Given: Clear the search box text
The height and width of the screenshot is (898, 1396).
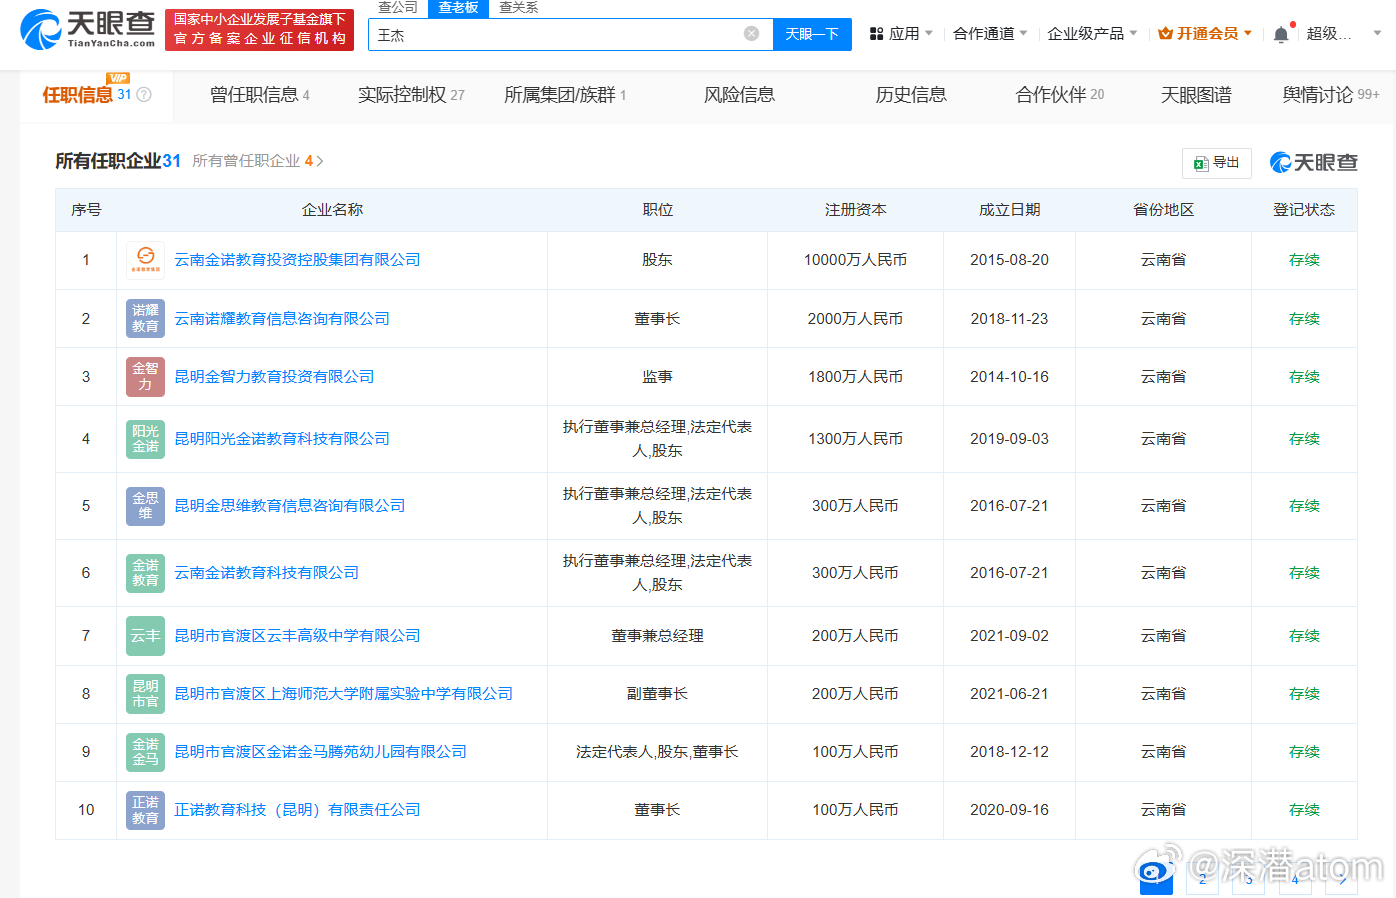Looking at the screenshot, I should click(x=751, y=34).
